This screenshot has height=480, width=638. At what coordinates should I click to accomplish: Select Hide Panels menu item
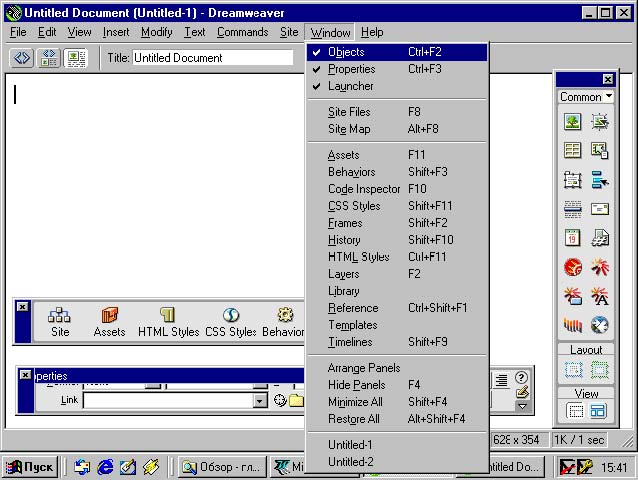pos(397,385)
